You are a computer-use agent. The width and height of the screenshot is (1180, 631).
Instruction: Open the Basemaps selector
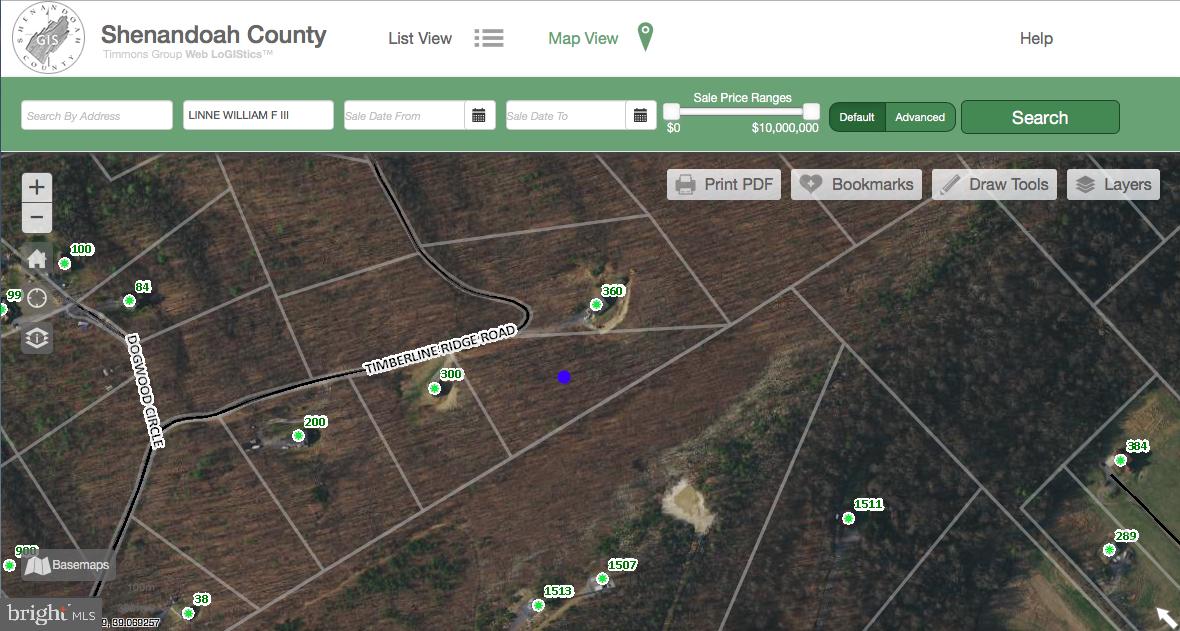coord(68,565)
